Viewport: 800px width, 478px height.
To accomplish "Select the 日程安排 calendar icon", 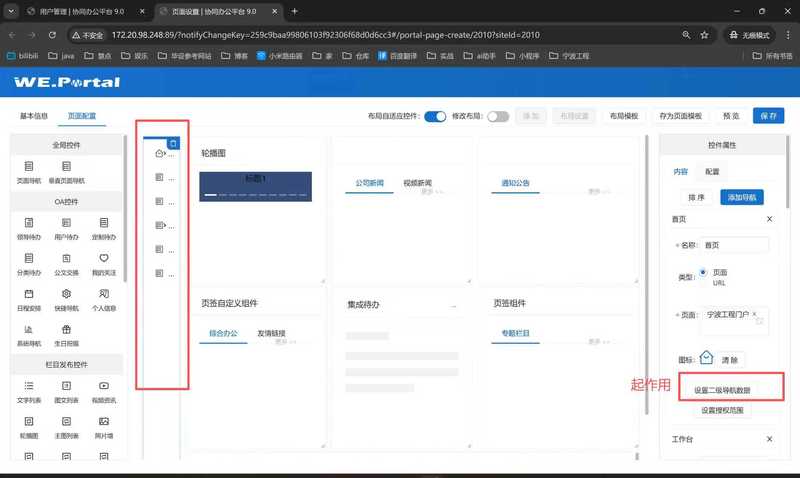I will pyautogui.click(x=29, y=294).
